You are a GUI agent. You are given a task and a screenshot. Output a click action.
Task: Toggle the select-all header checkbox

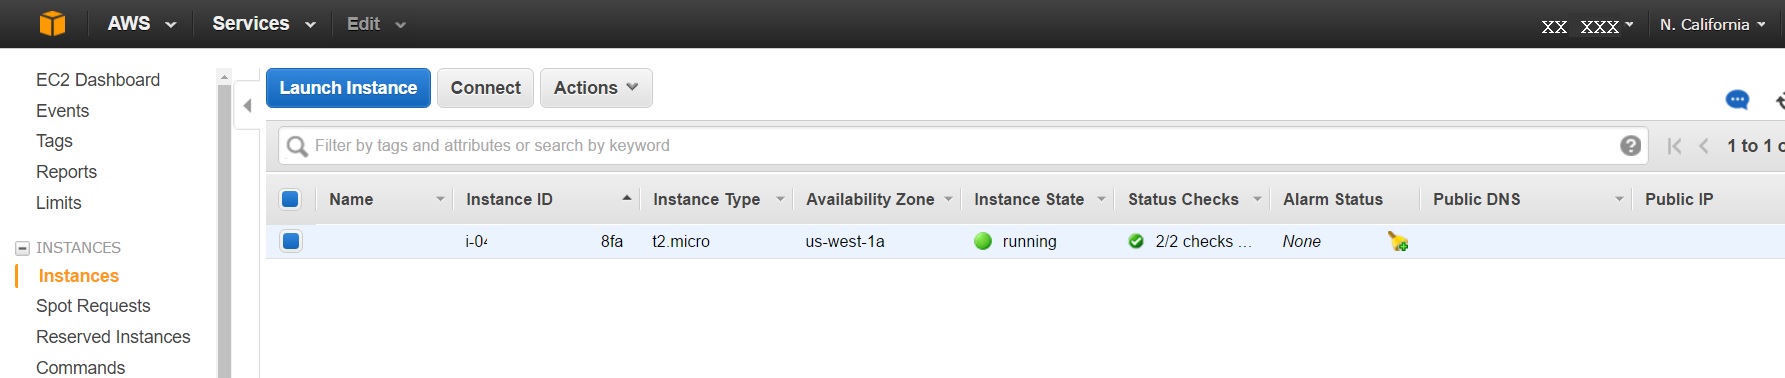pyautogui.click(x=290, y=199)
